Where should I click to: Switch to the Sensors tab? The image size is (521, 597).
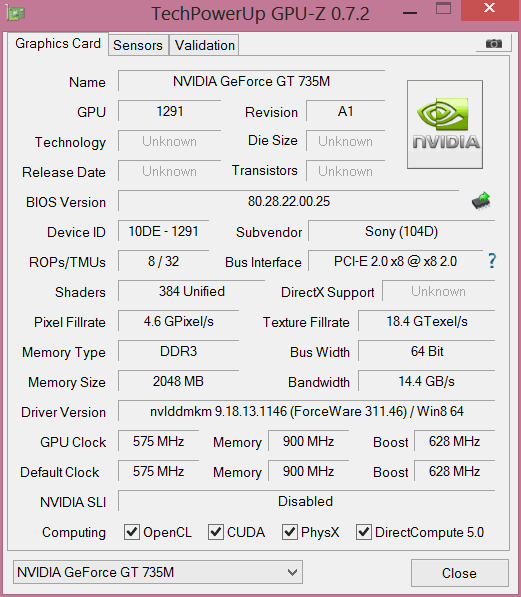click(x=138, y=45)
